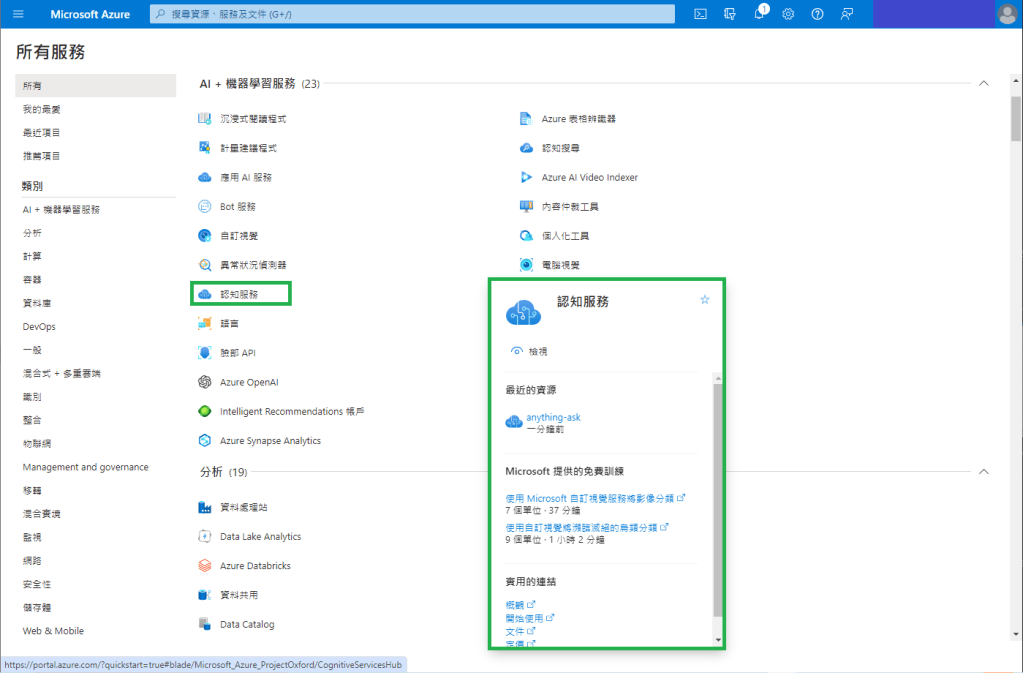Collapse the AI + 機器學習服務 section
The width and height of the screenshot is (1023, 673).
click(983, 83)
